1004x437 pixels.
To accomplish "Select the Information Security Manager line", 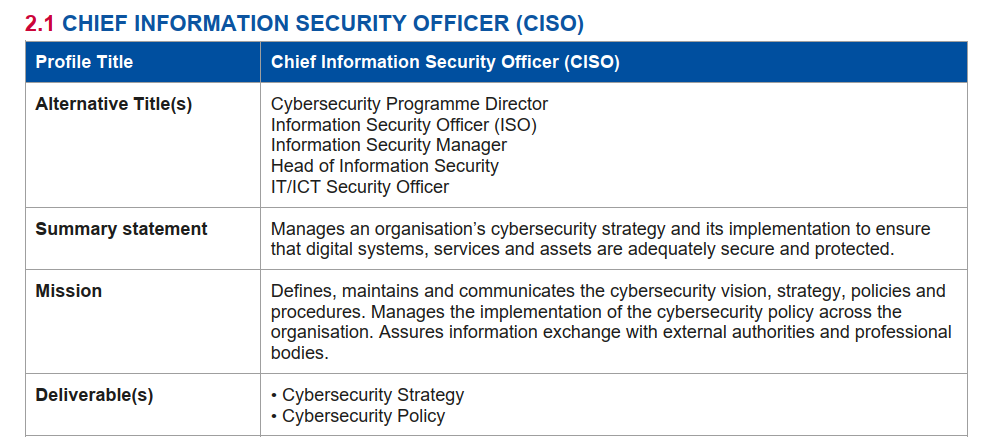I will pos(389,145).
